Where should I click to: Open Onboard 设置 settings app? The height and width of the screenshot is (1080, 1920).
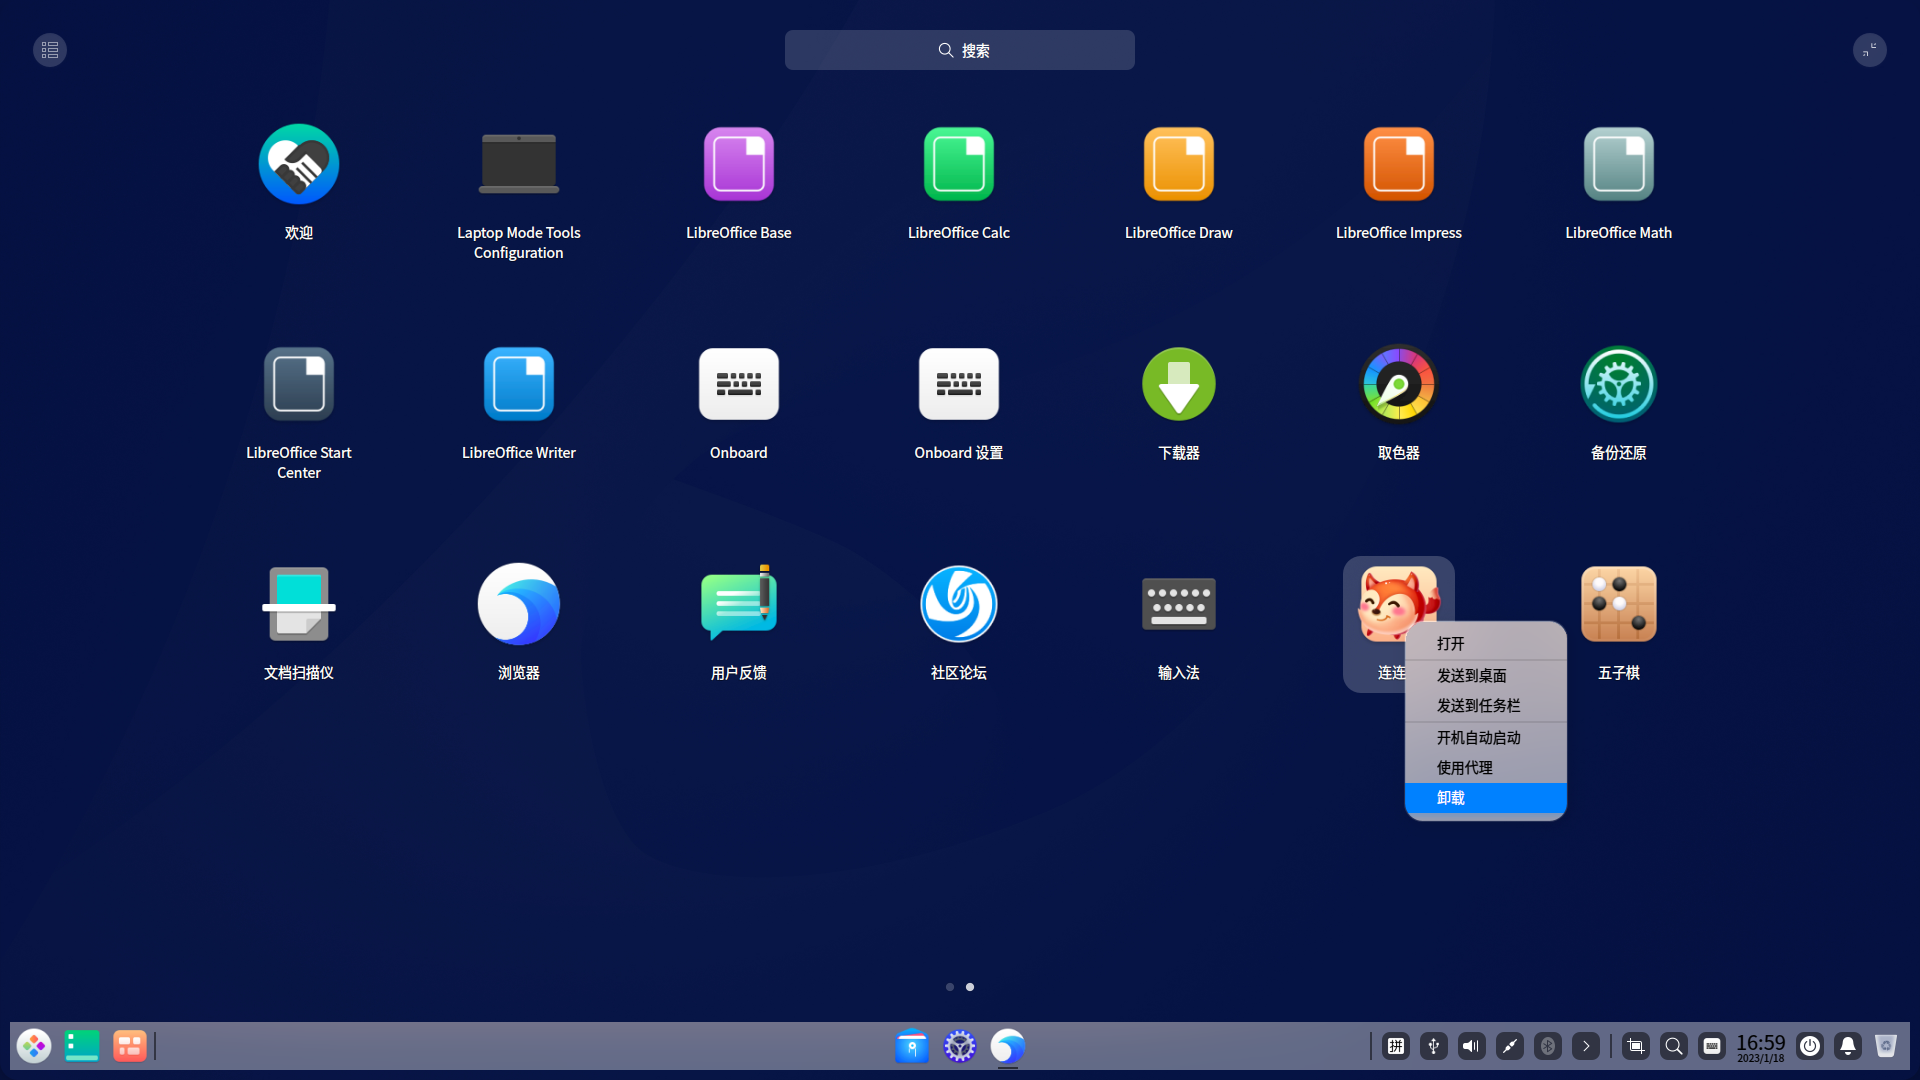(958, 385)
